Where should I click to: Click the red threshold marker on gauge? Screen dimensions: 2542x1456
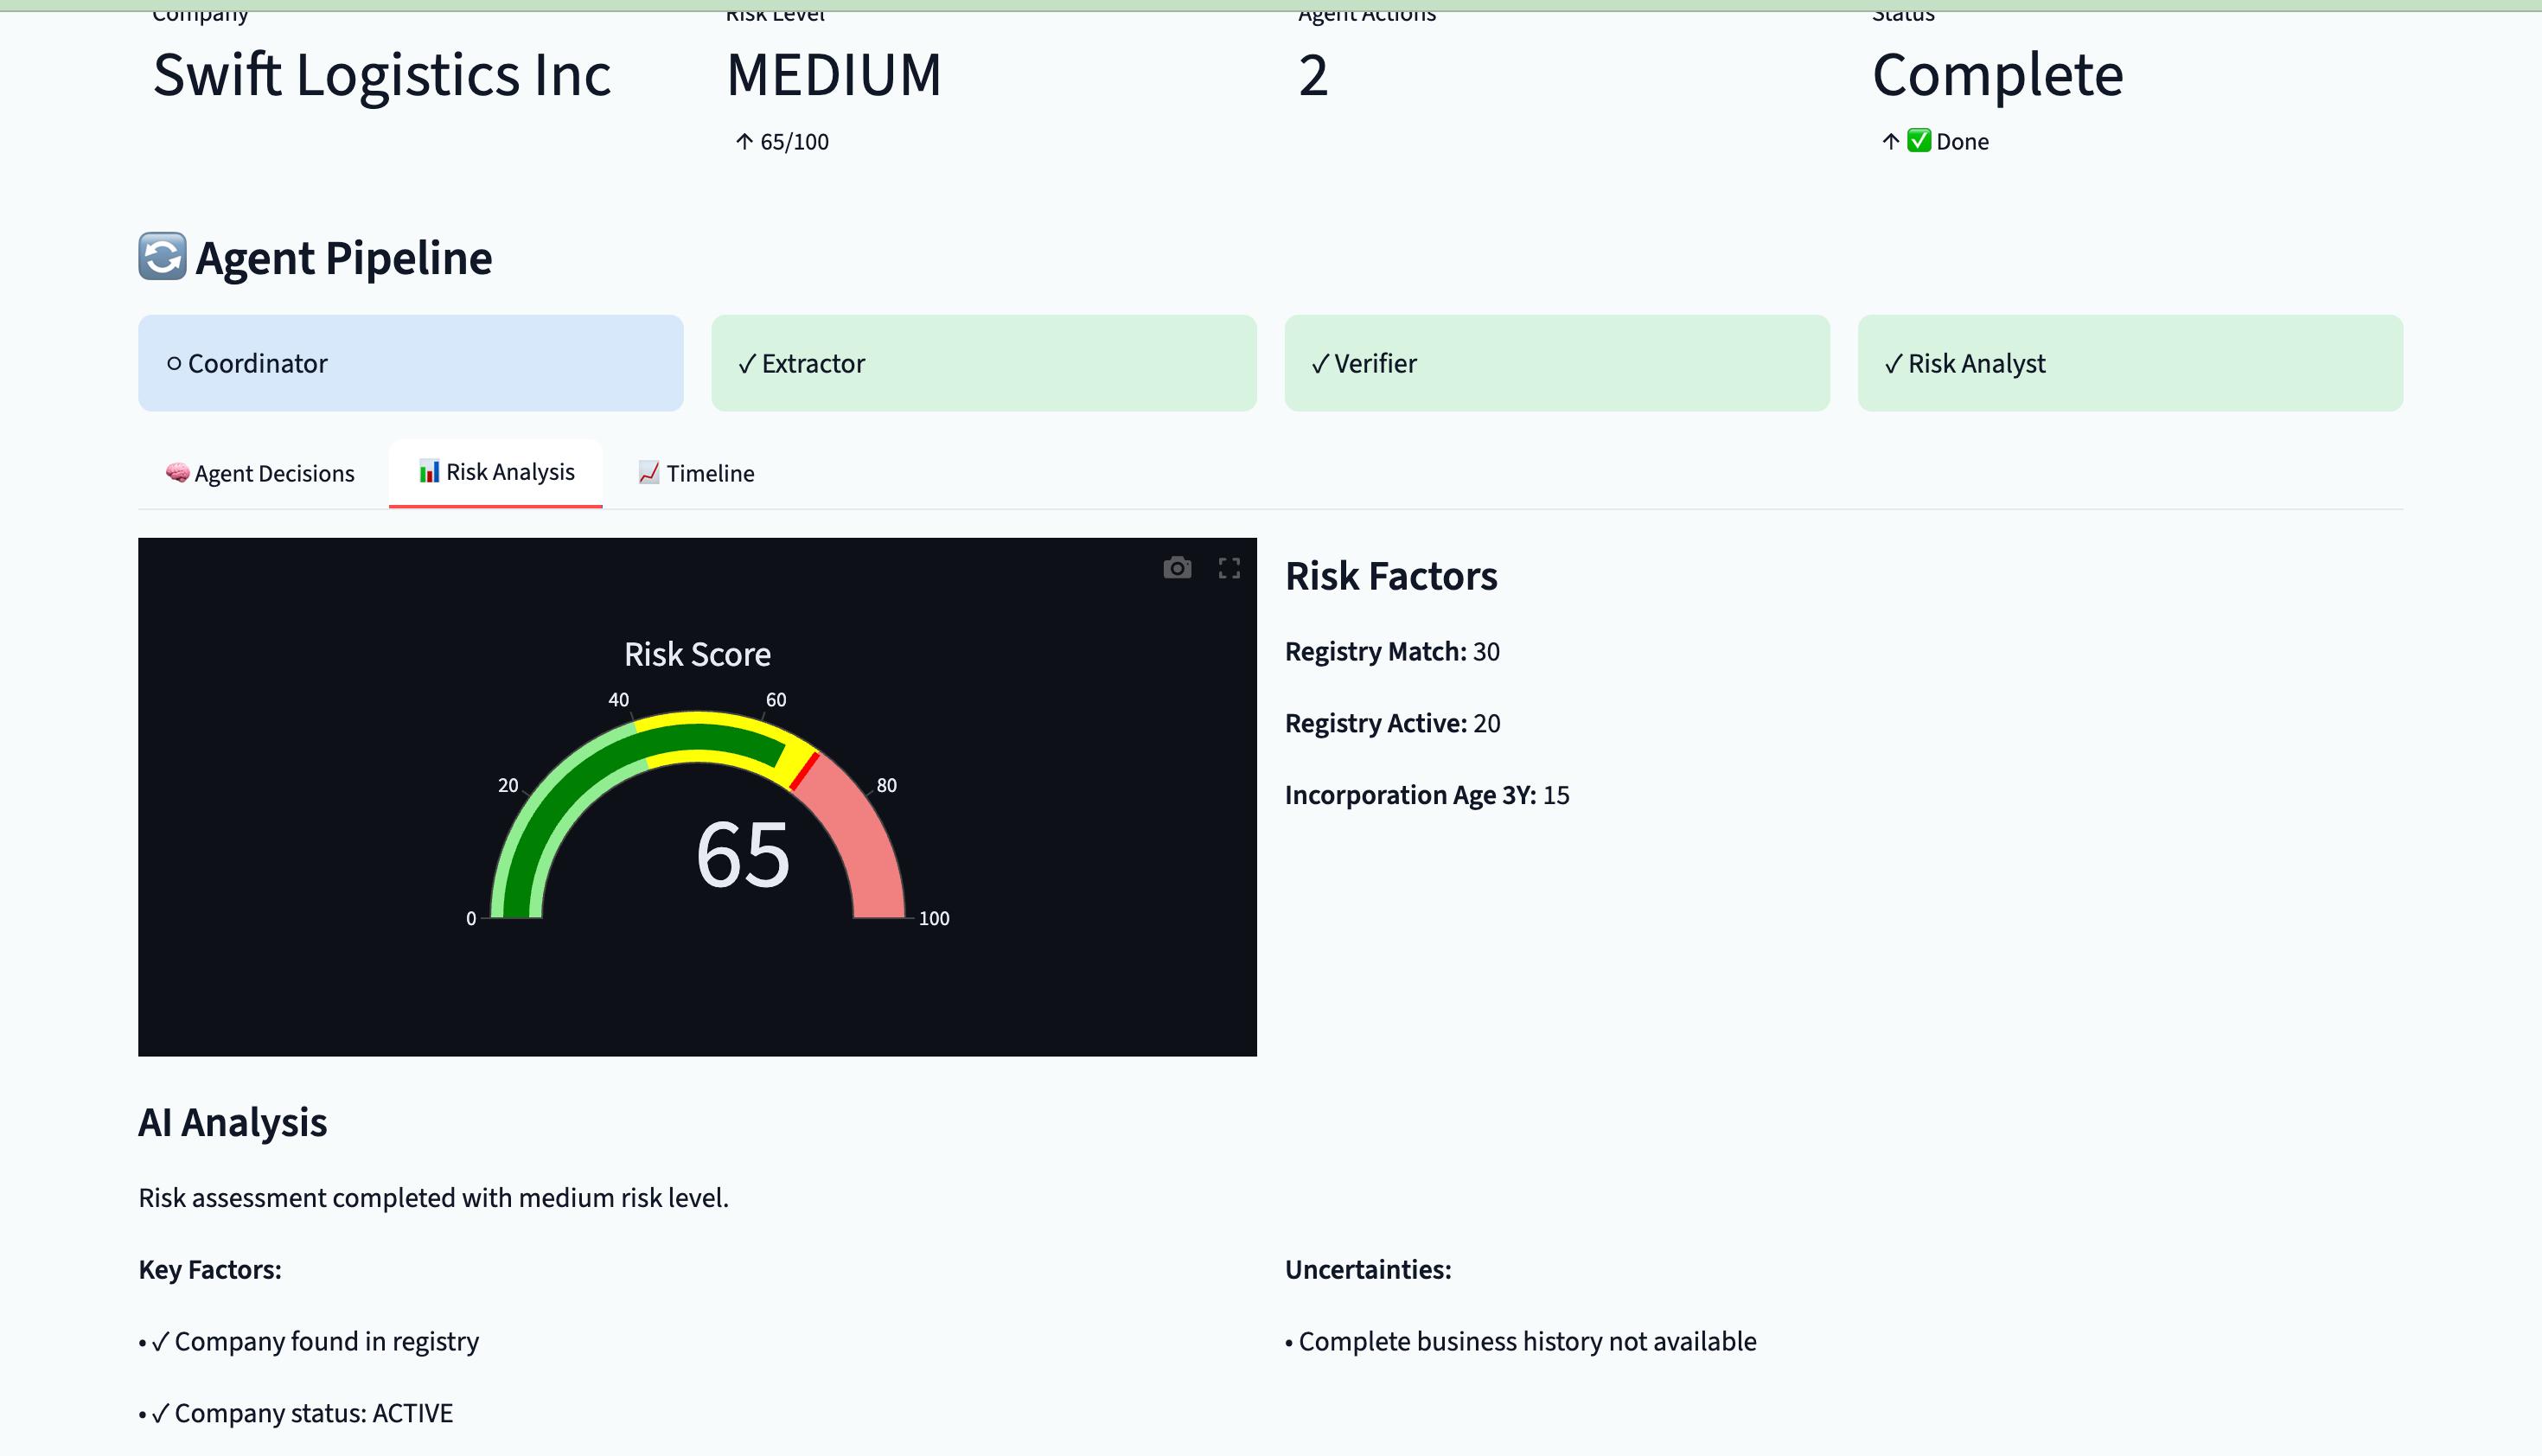(805, 771)
